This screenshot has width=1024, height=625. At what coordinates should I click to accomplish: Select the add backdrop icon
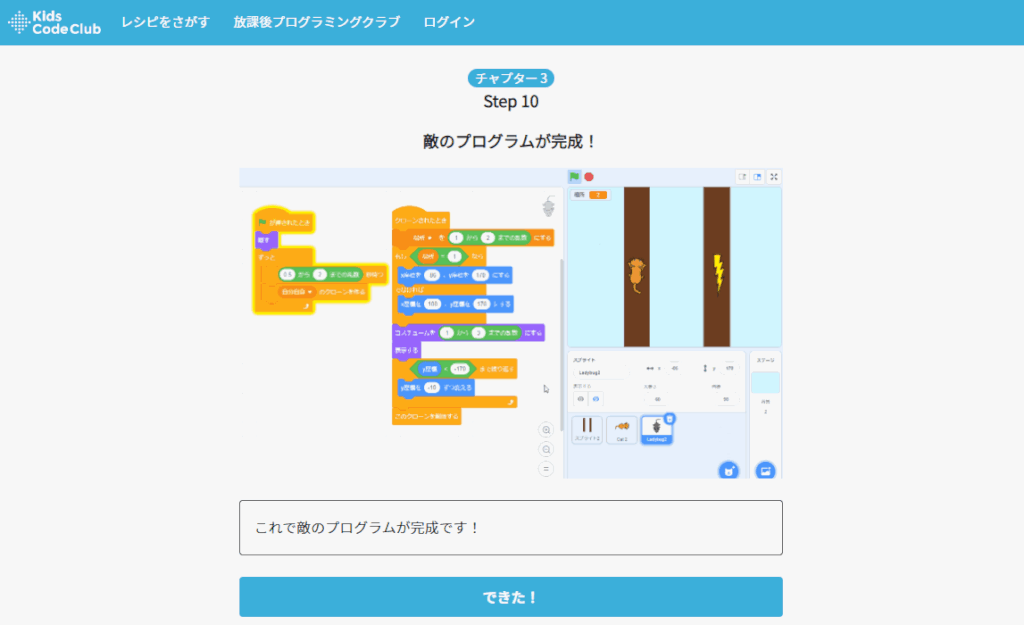765,469
